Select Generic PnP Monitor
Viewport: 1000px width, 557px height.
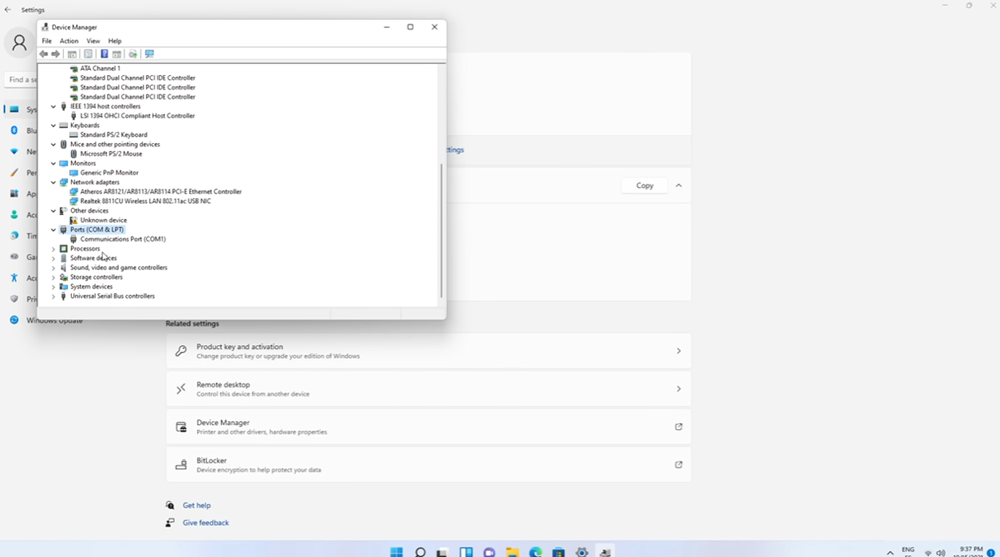click(109, 173)
